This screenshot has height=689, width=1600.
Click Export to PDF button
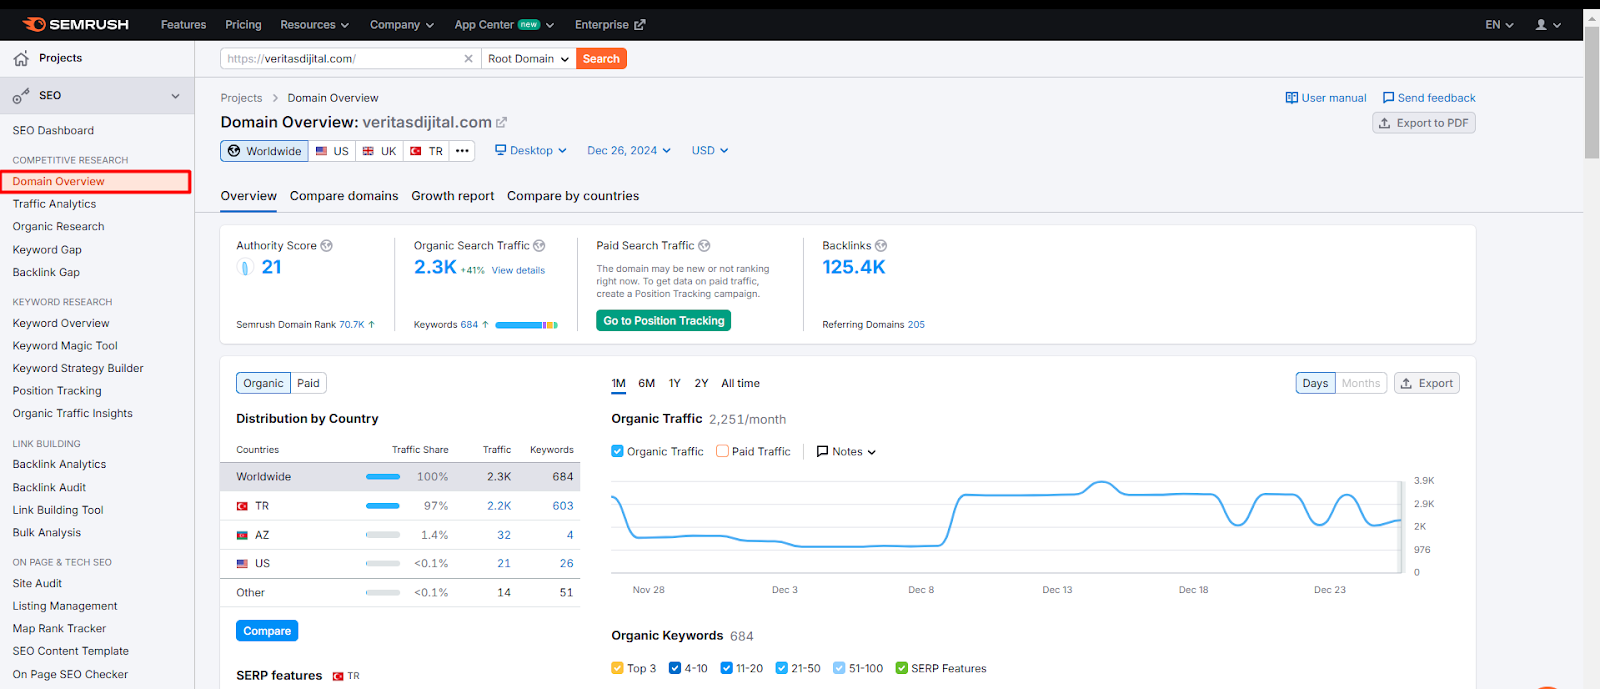point(1424,123)
